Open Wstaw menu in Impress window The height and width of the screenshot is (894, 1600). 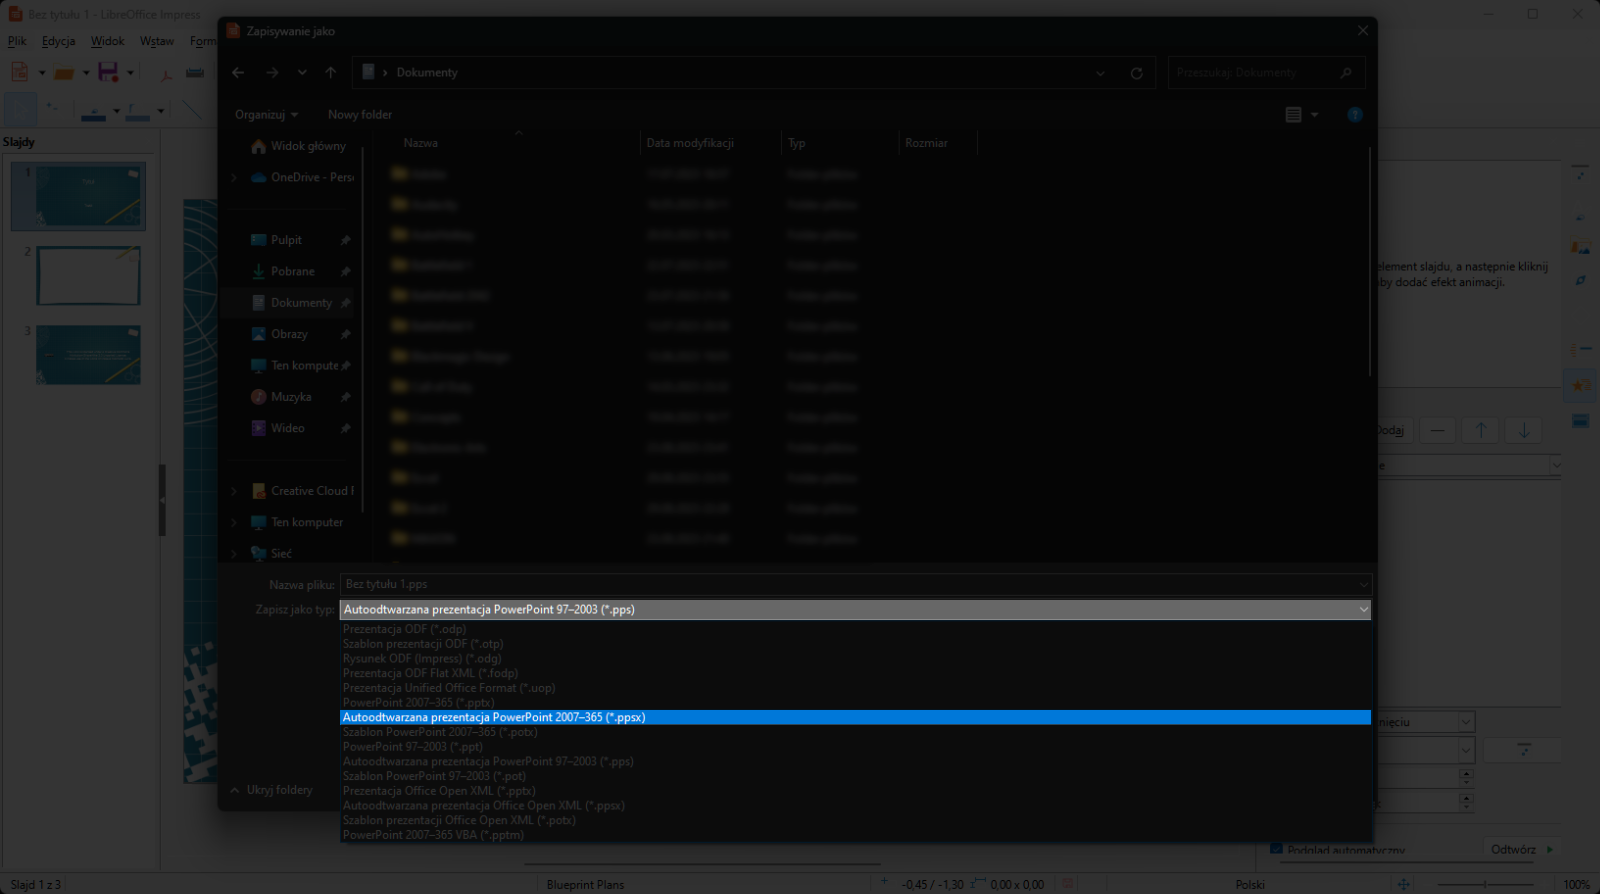tap(157, 41)
